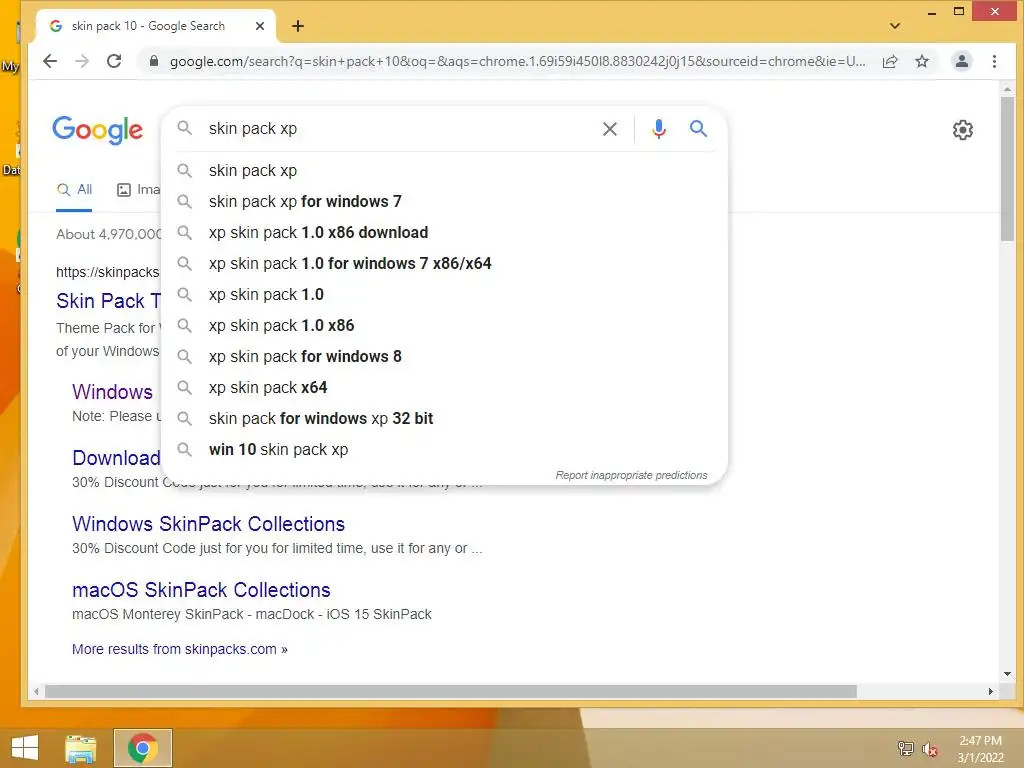Image resolution: width=1024 pixels, height=768 pixels.
Task: Switch to the All results tab
Action: tap(74, 190)
